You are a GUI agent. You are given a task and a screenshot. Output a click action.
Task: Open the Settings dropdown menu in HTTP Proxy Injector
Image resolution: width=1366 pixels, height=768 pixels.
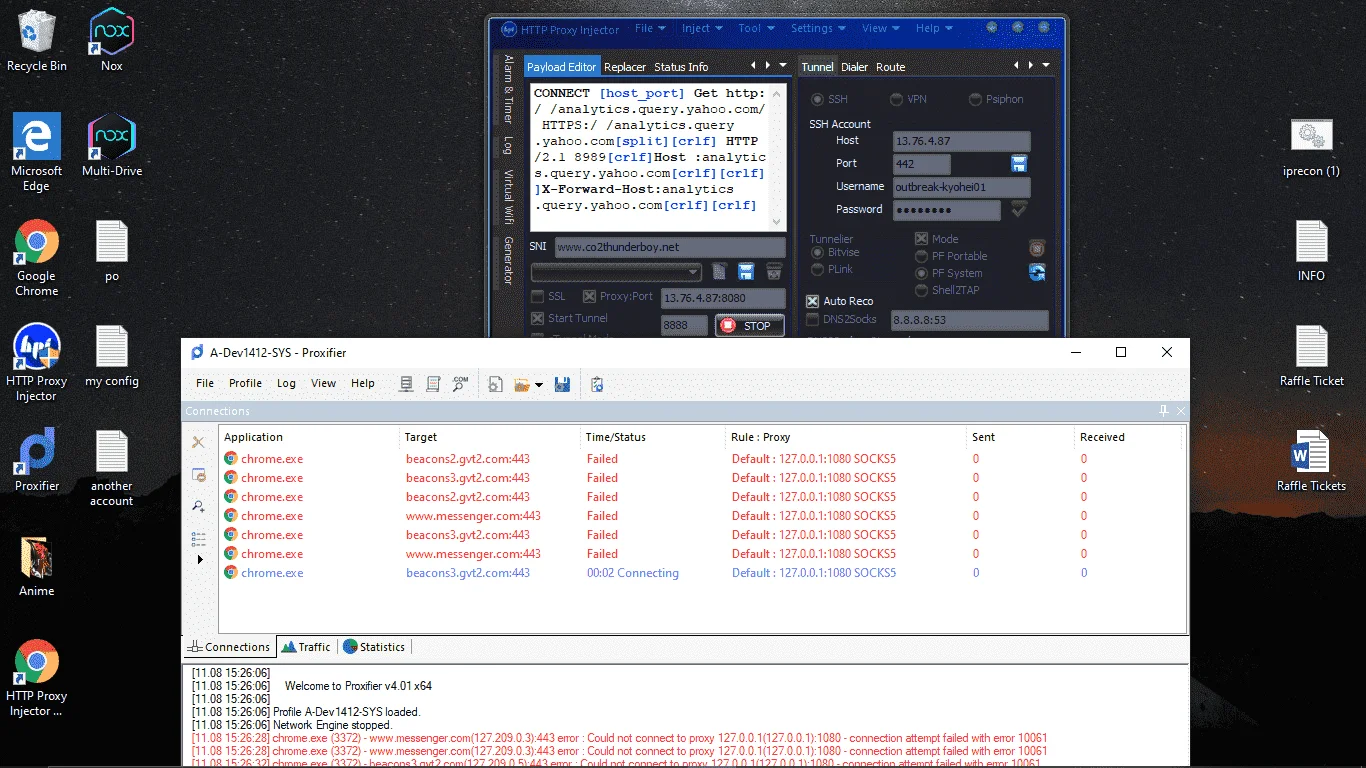pos(818,28)
